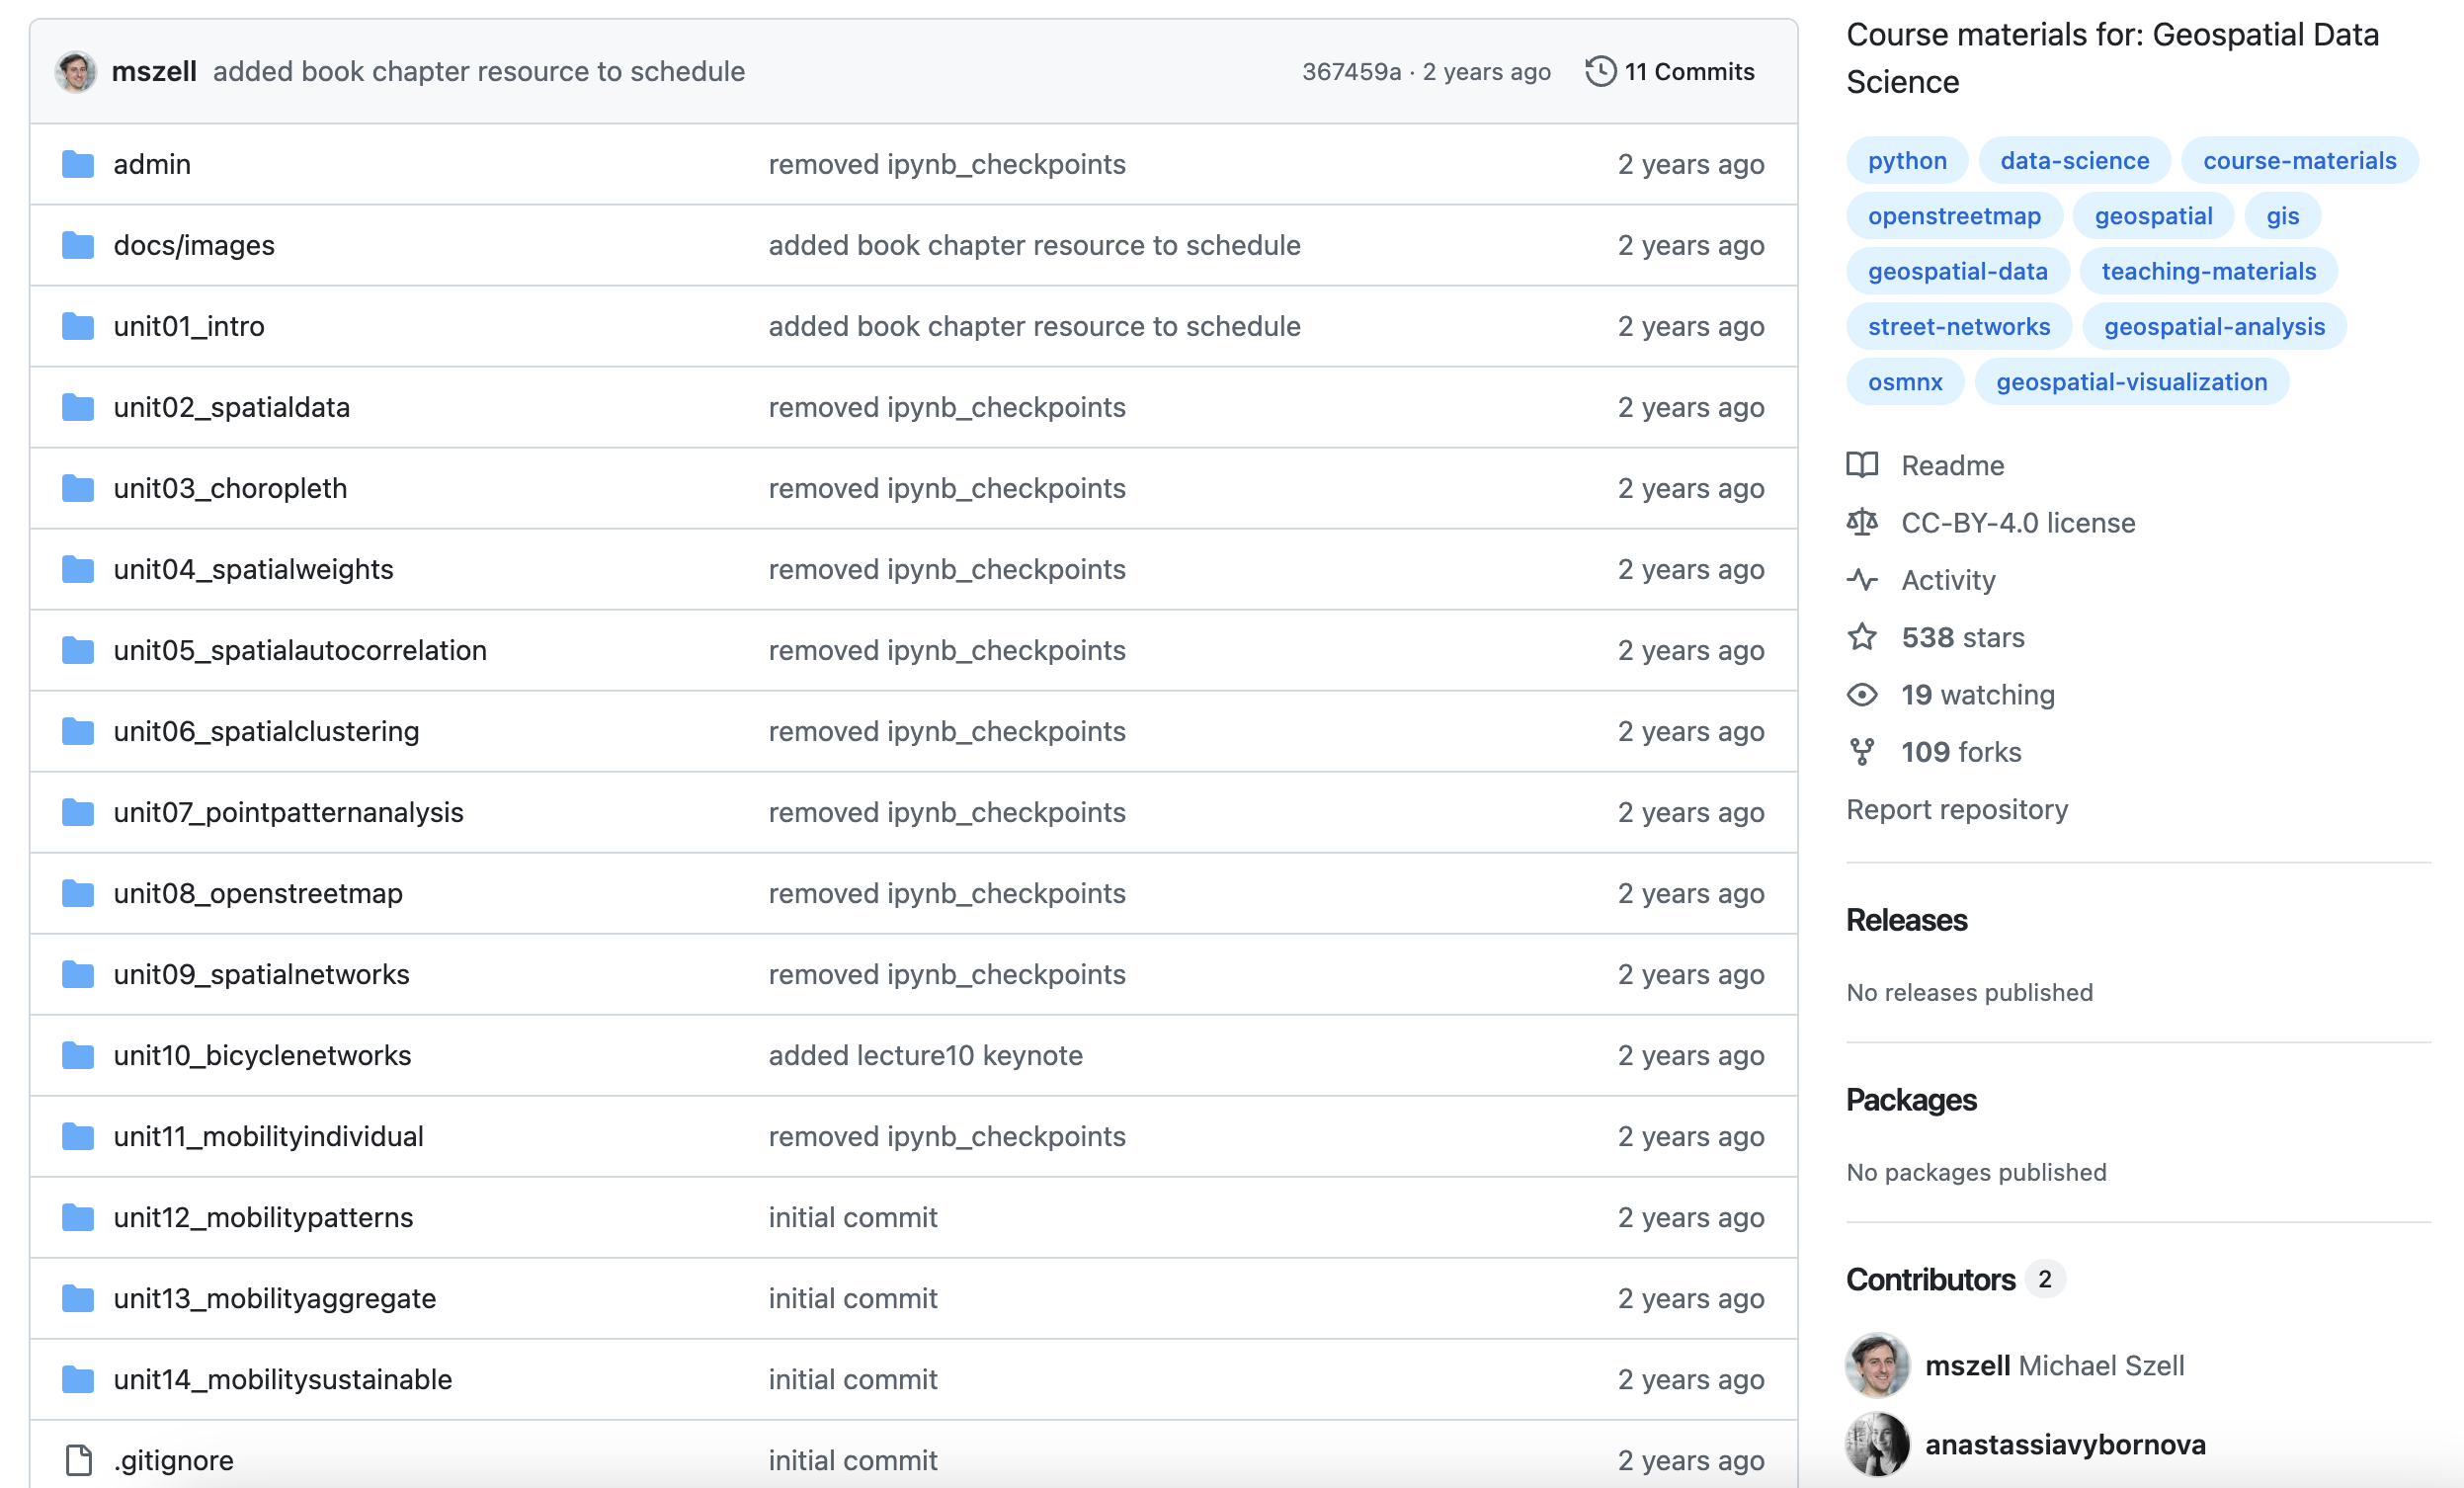Click the commits history clock icon
Screen dimensions: 2464x1488
coord(1600,71)
